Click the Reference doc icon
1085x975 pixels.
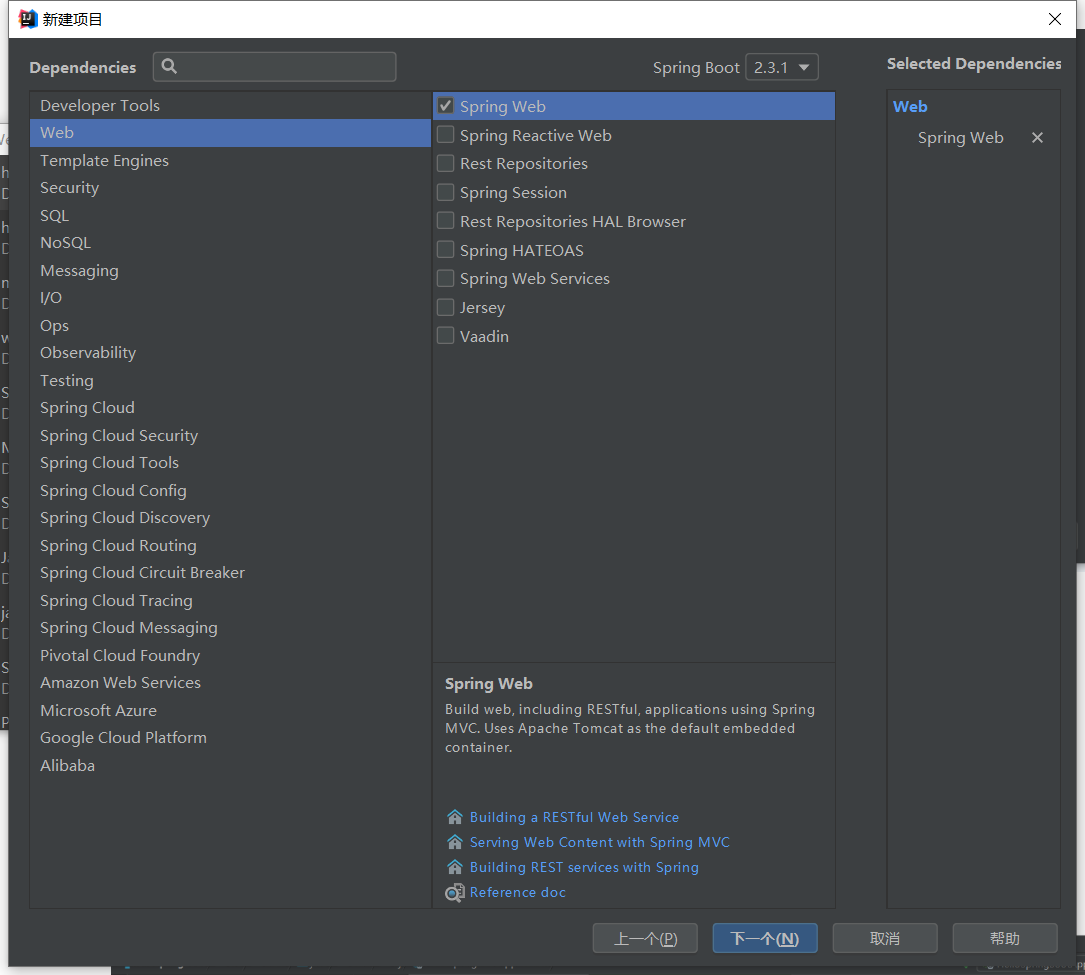coord(455,892)
